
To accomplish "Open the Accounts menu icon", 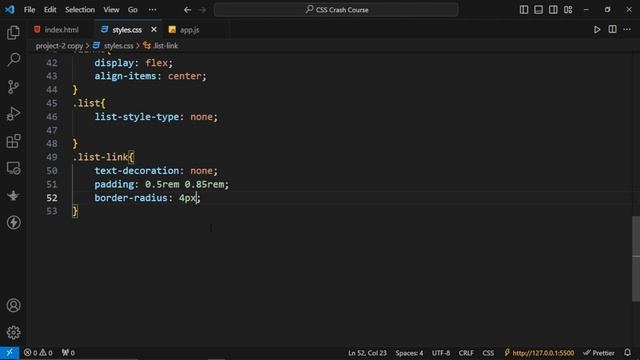I will click(x=13, y=305).
